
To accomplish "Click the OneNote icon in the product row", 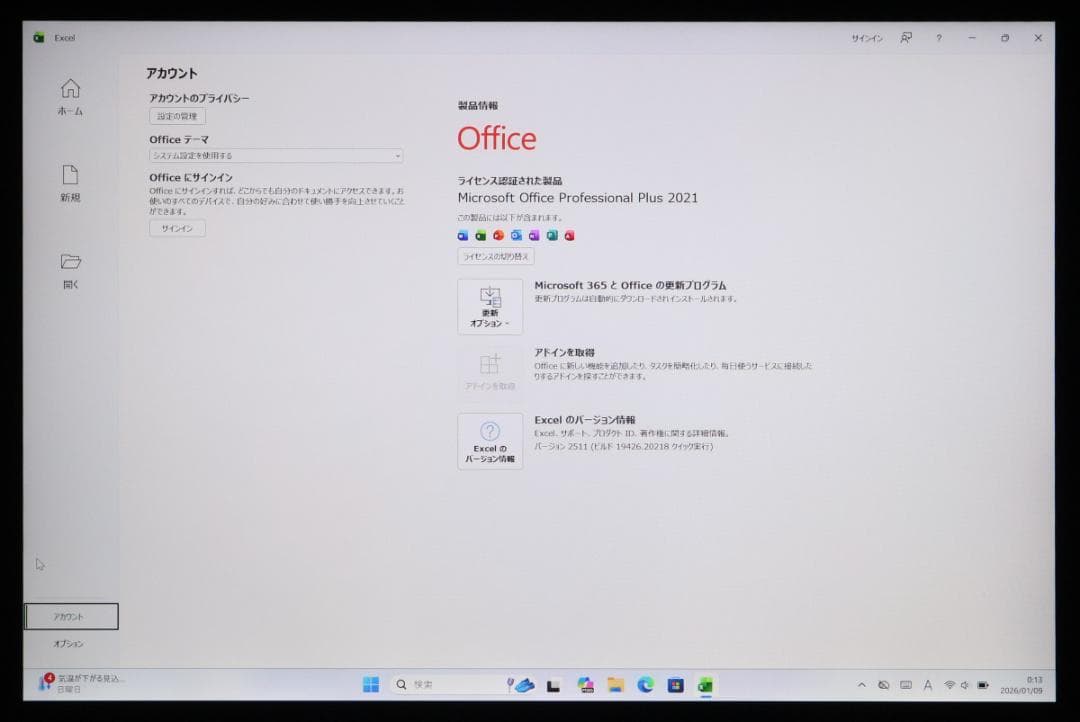I will (x=533, y=235).
